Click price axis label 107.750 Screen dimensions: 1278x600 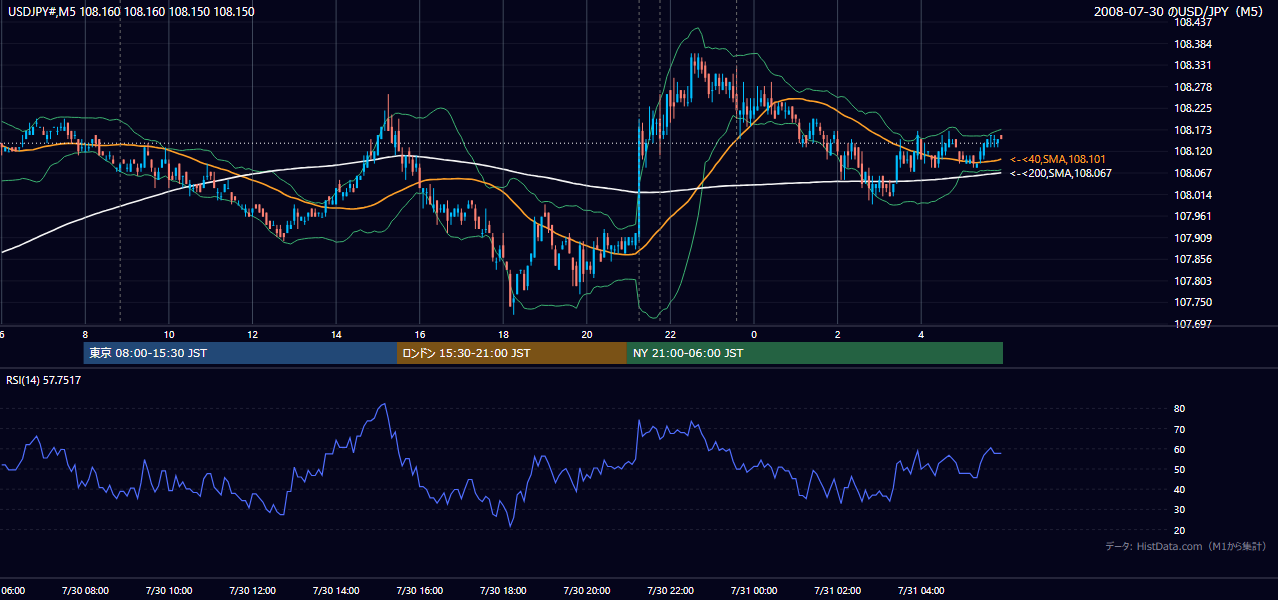(1194, 302)
